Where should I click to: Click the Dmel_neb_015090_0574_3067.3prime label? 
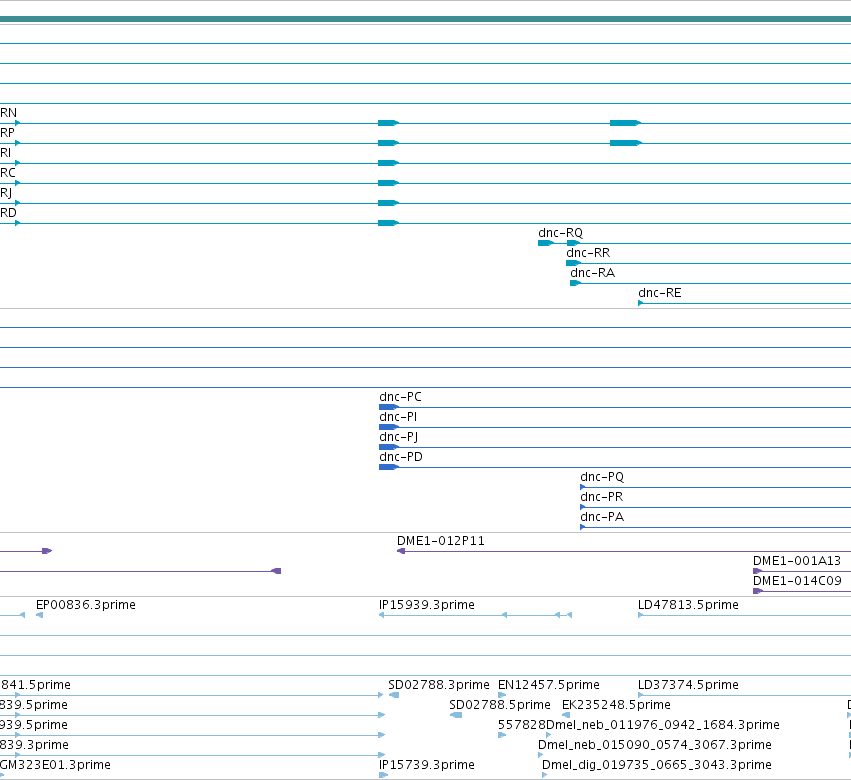click(655, 745)
